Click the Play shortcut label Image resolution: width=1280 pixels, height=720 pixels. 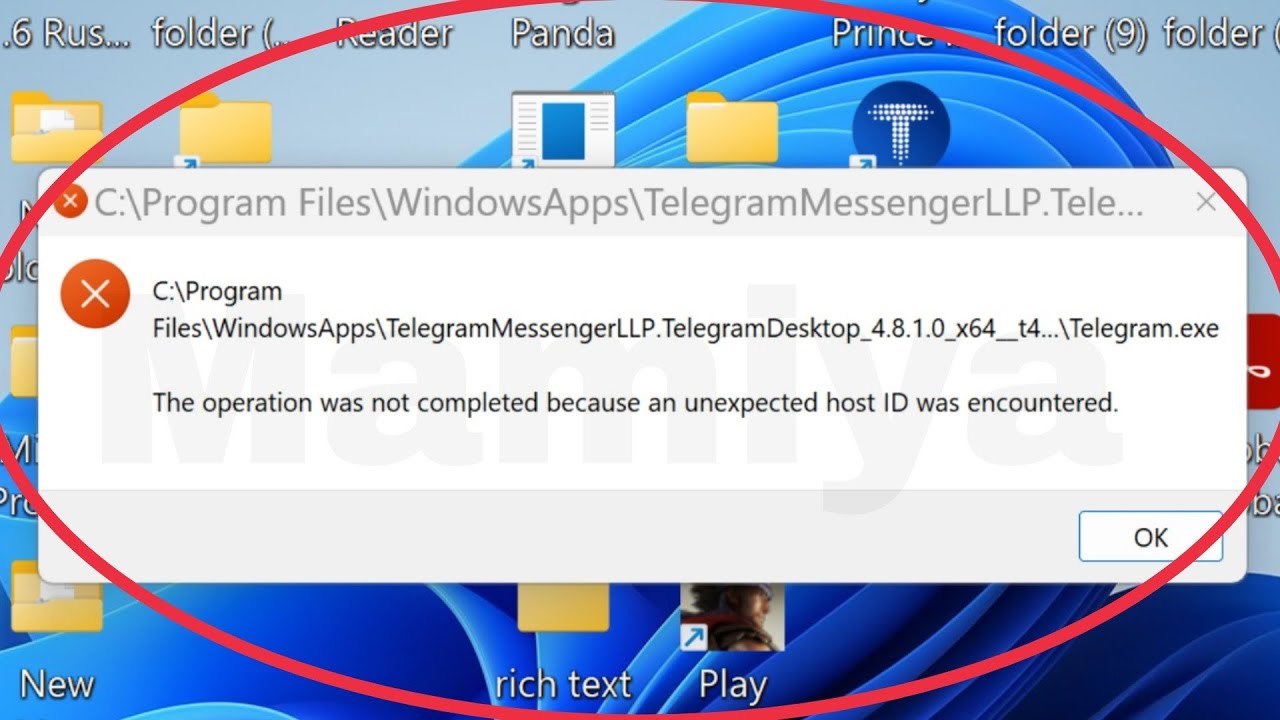click(x=732, y=686)
